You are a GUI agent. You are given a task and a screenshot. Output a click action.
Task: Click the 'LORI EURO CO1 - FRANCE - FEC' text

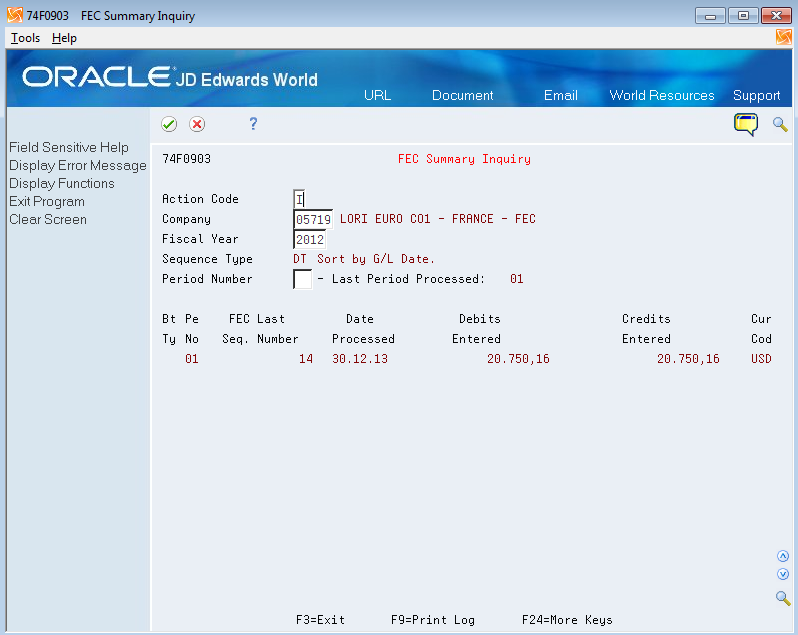click(438, 219)
